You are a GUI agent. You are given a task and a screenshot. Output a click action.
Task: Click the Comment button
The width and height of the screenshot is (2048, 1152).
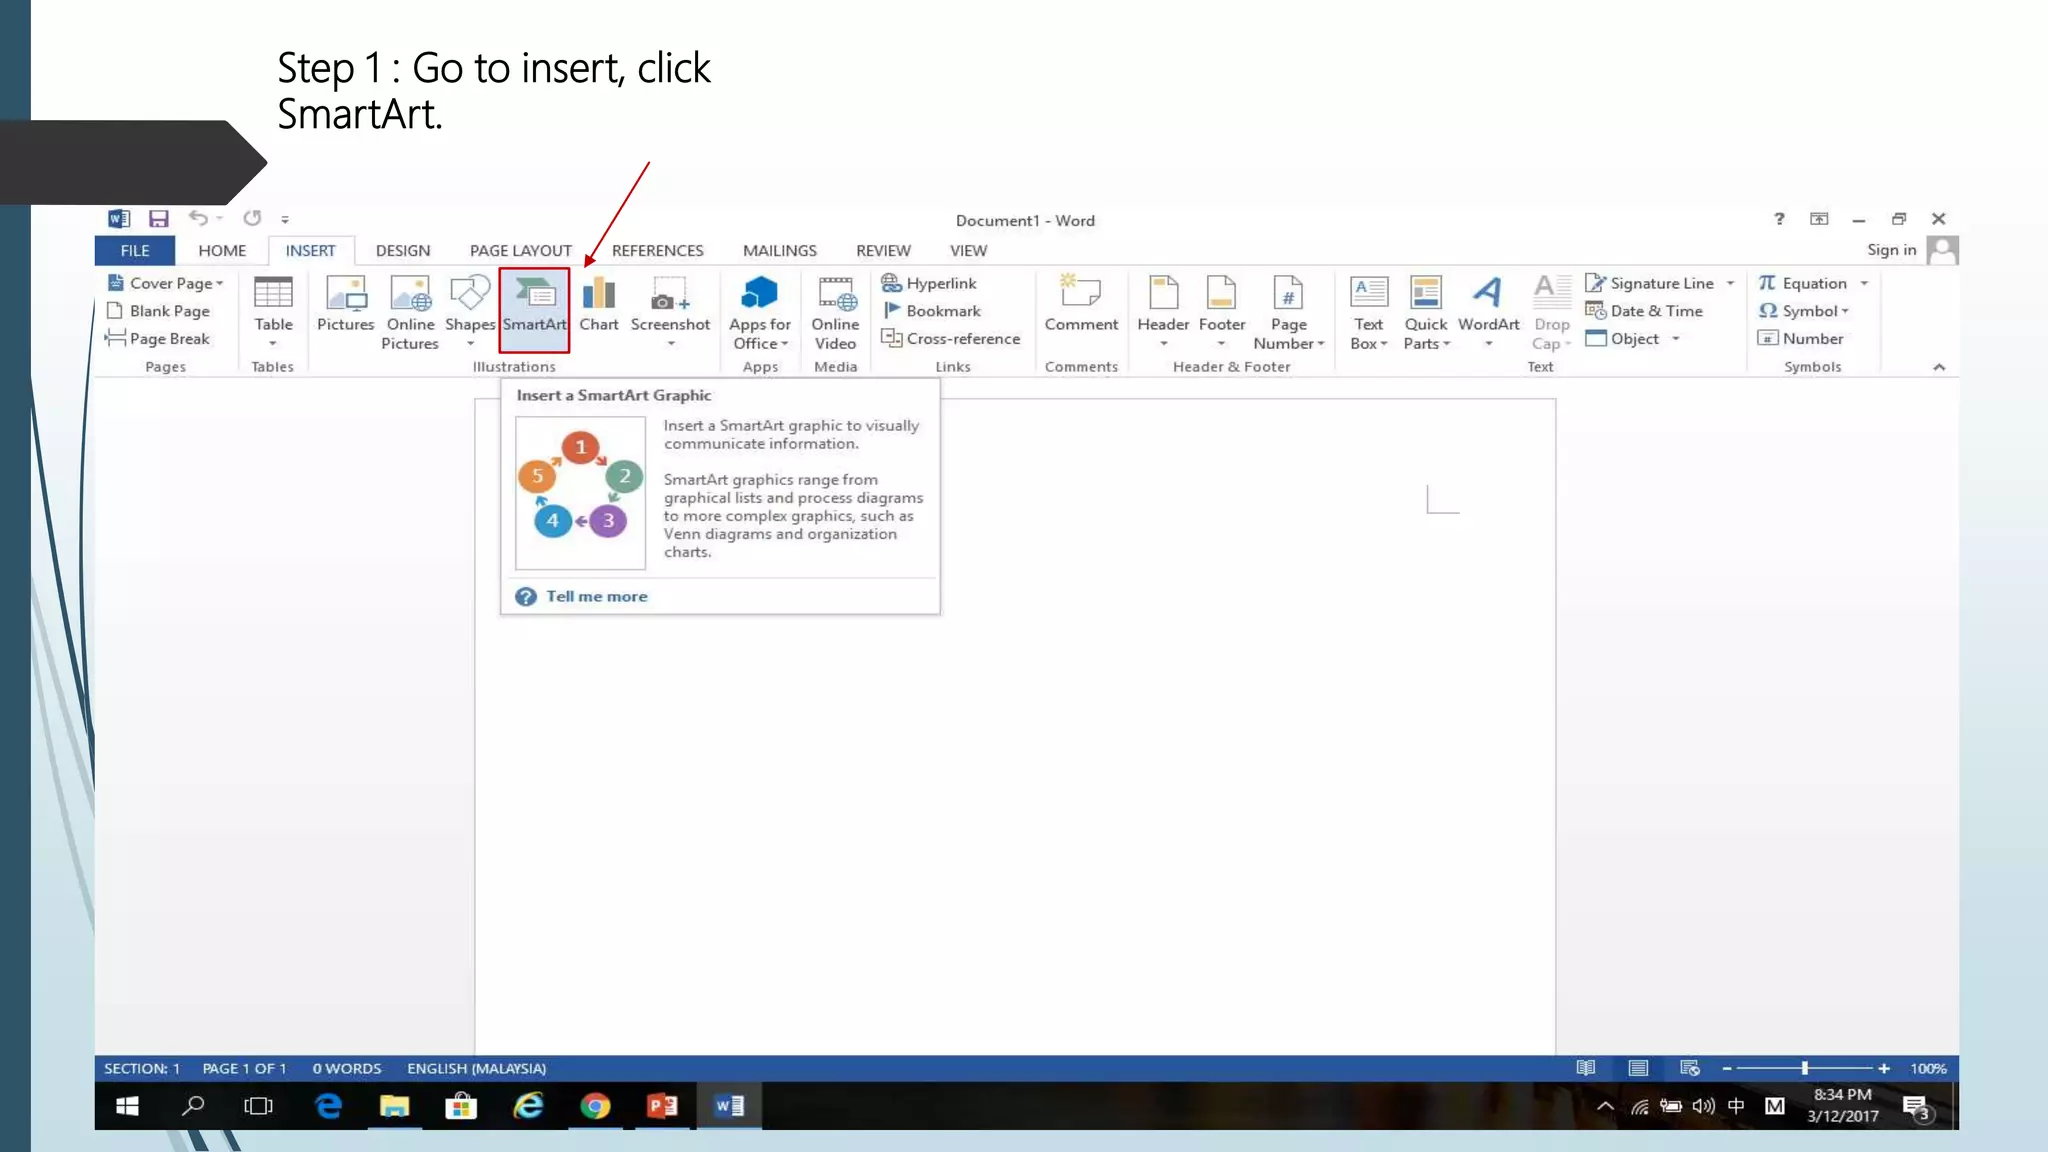1081,304
